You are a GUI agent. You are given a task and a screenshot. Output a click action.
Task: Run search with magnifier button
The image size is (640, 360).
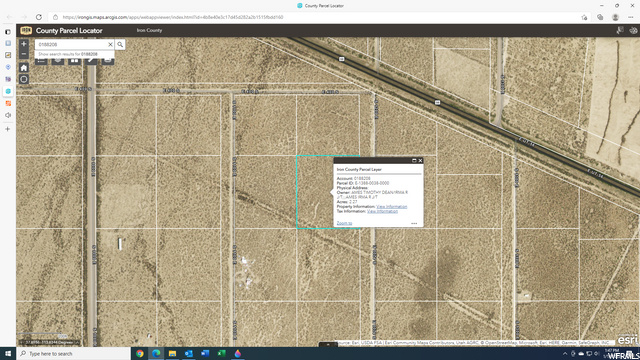point(120,44)
